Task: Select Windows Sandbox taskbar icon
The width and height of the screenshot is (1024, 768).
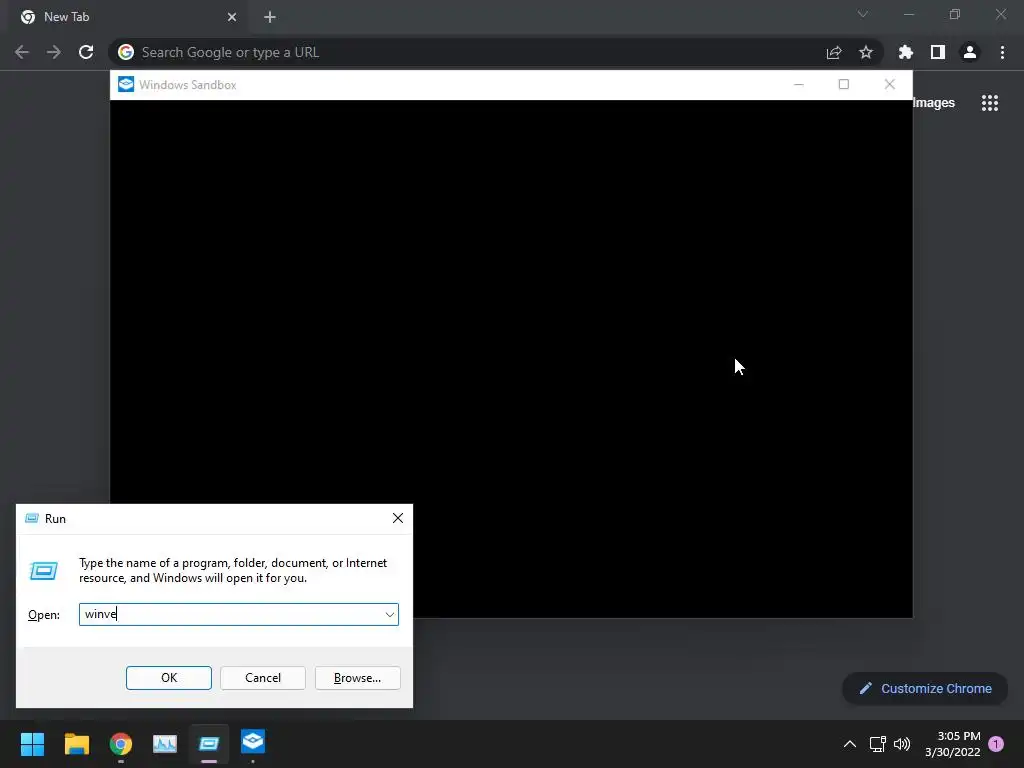Action: tap(253, 743)
